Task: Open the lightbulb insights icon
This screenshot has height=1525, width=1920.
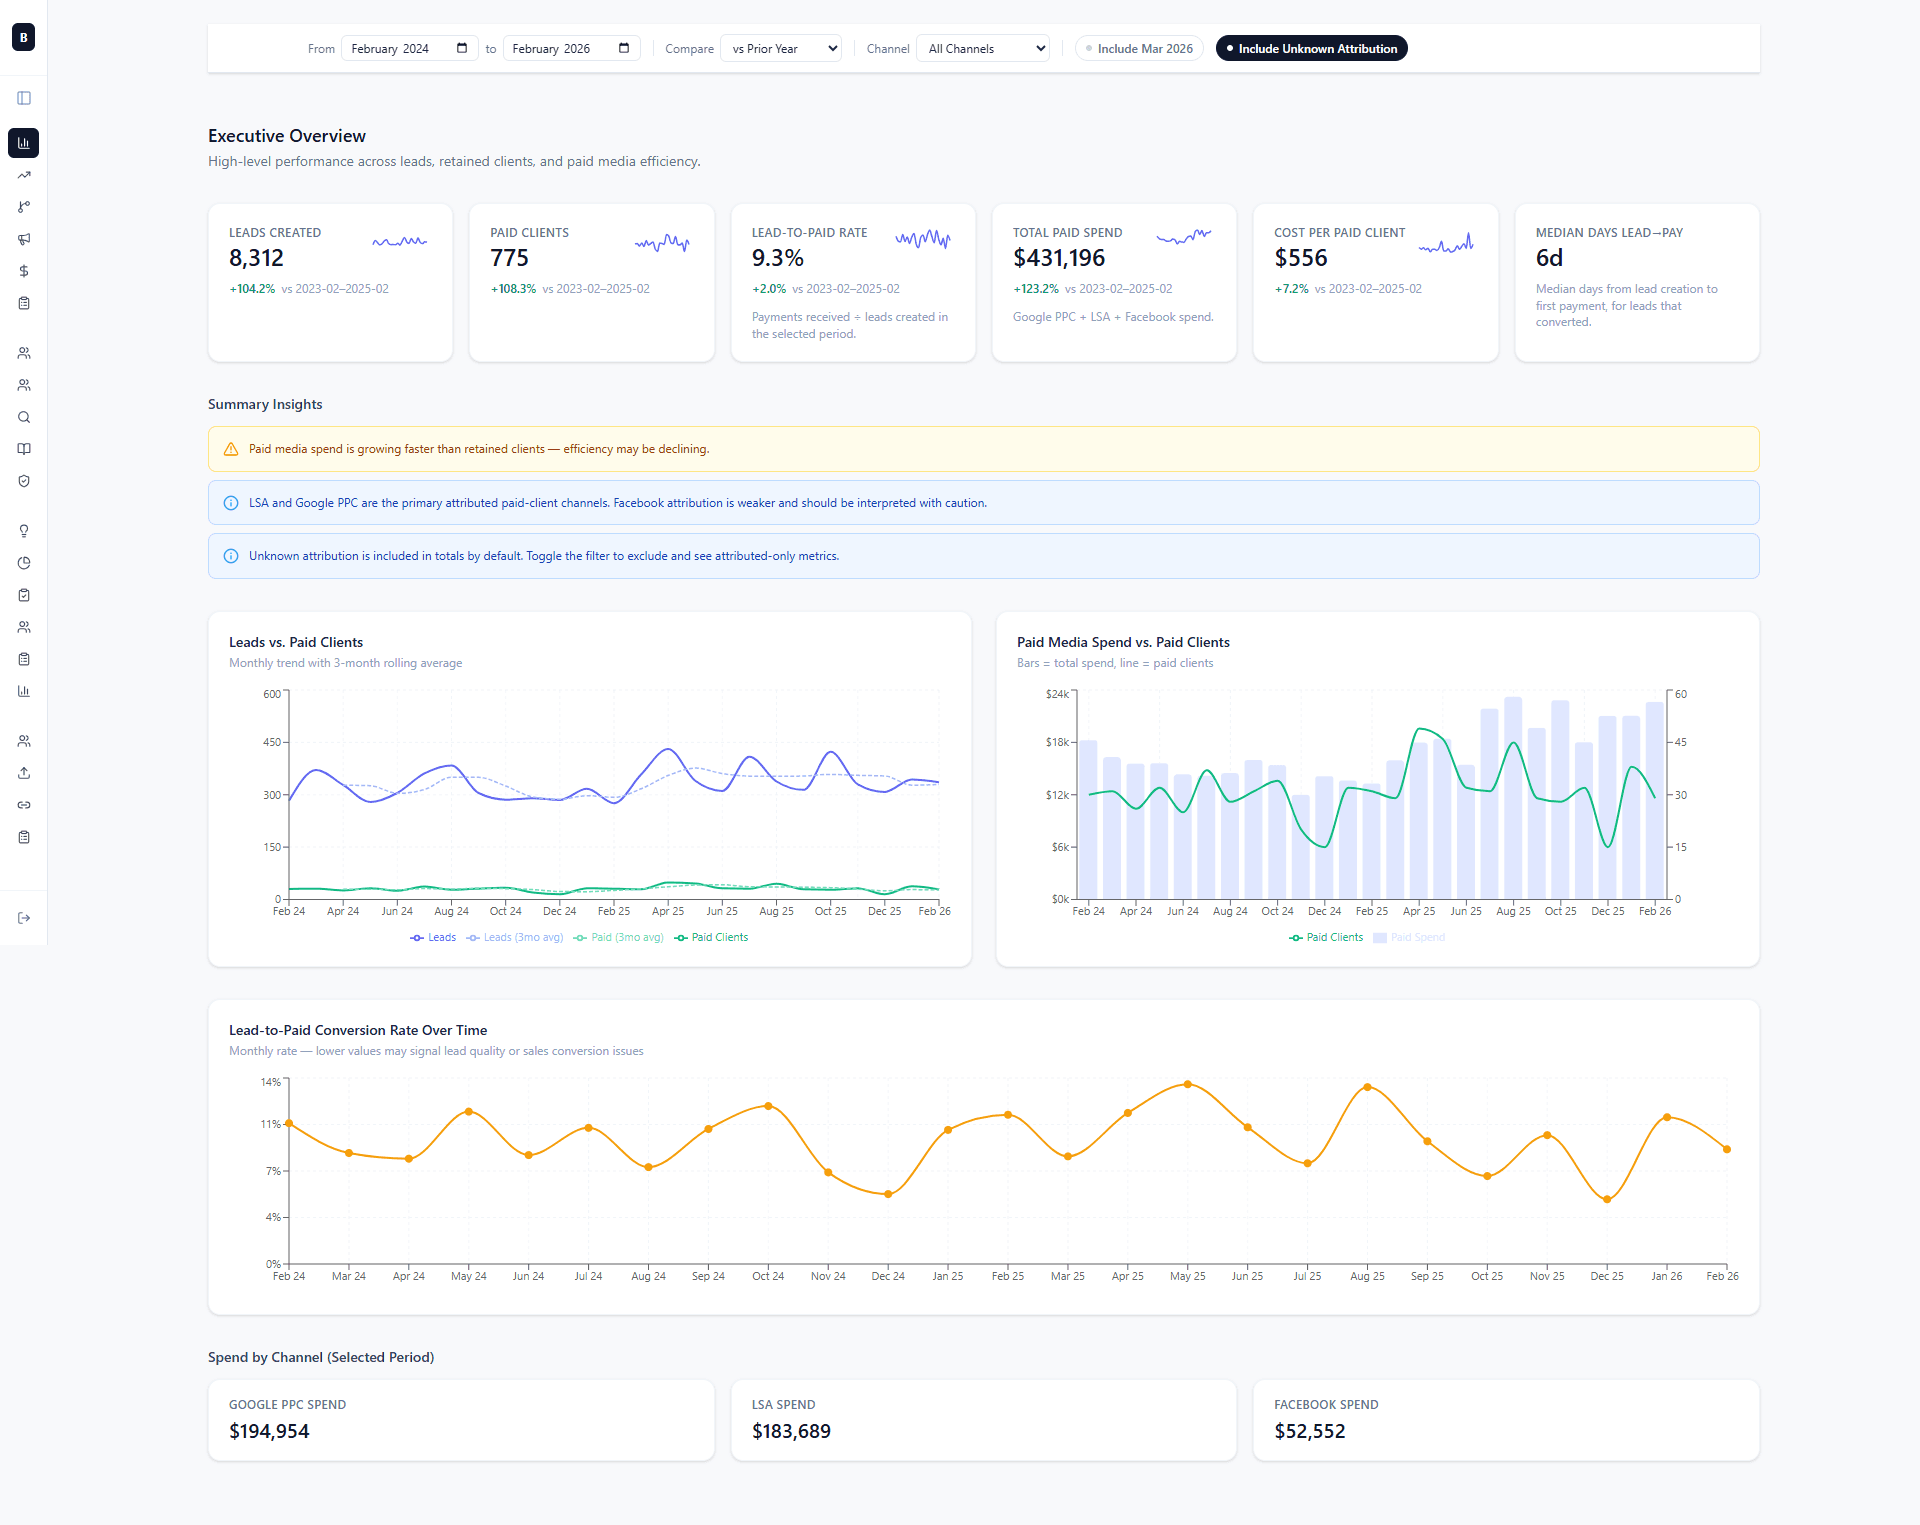Action: pos(24,531)
